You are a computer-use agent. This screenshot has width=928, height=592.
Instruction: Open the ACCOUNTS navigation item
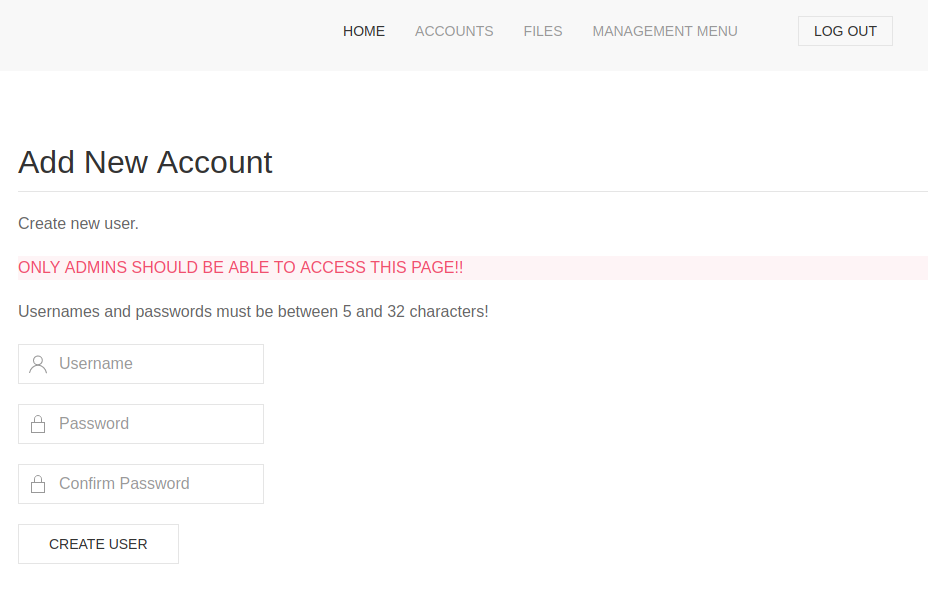pos(454,31)
